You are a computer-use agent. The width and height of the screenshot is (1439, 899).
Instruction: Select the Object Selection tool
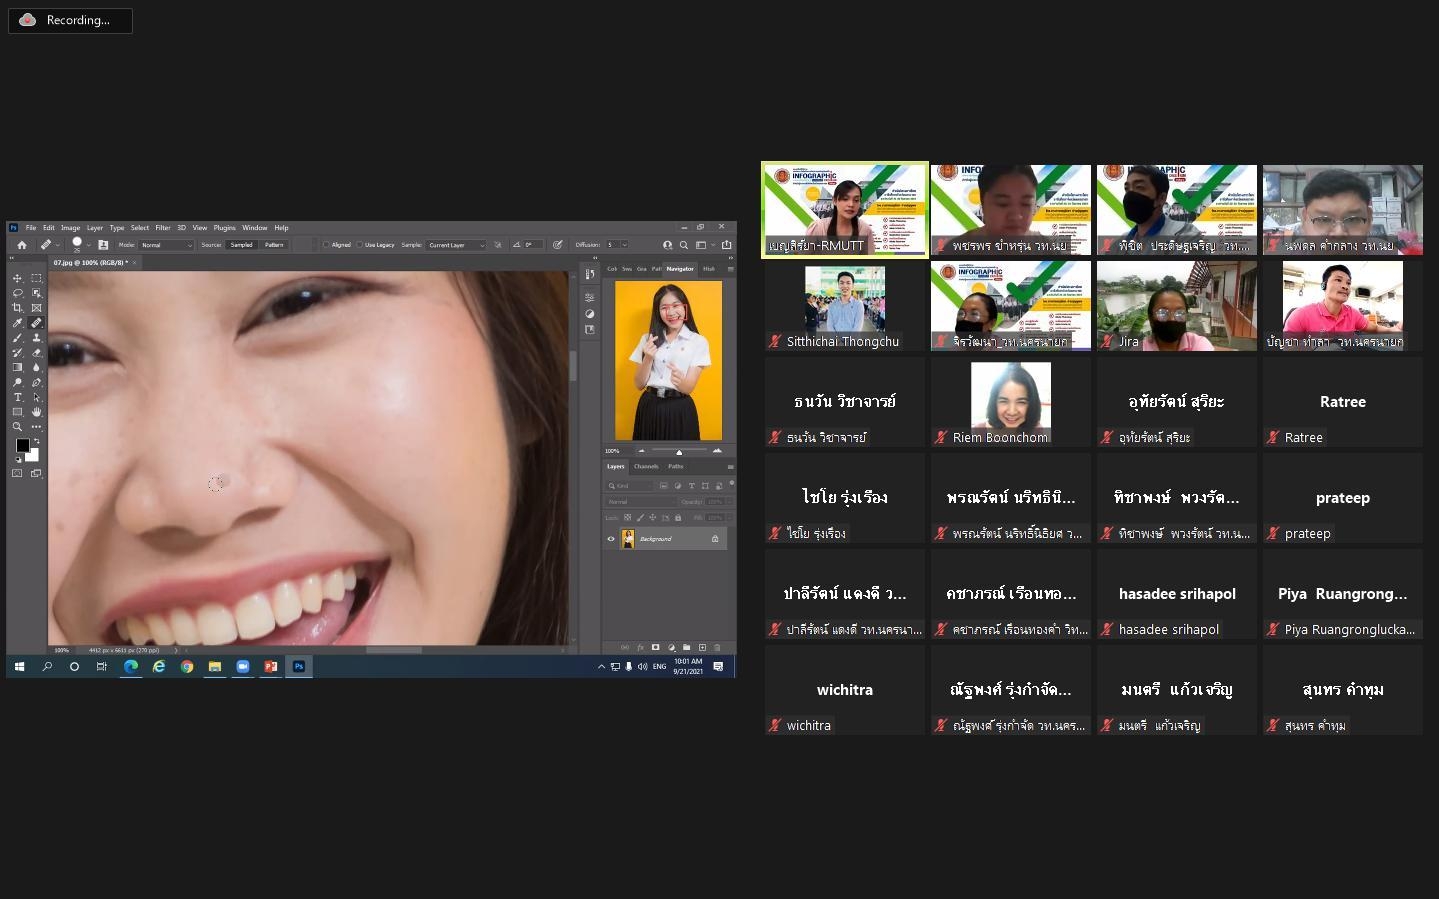point(36,293)
